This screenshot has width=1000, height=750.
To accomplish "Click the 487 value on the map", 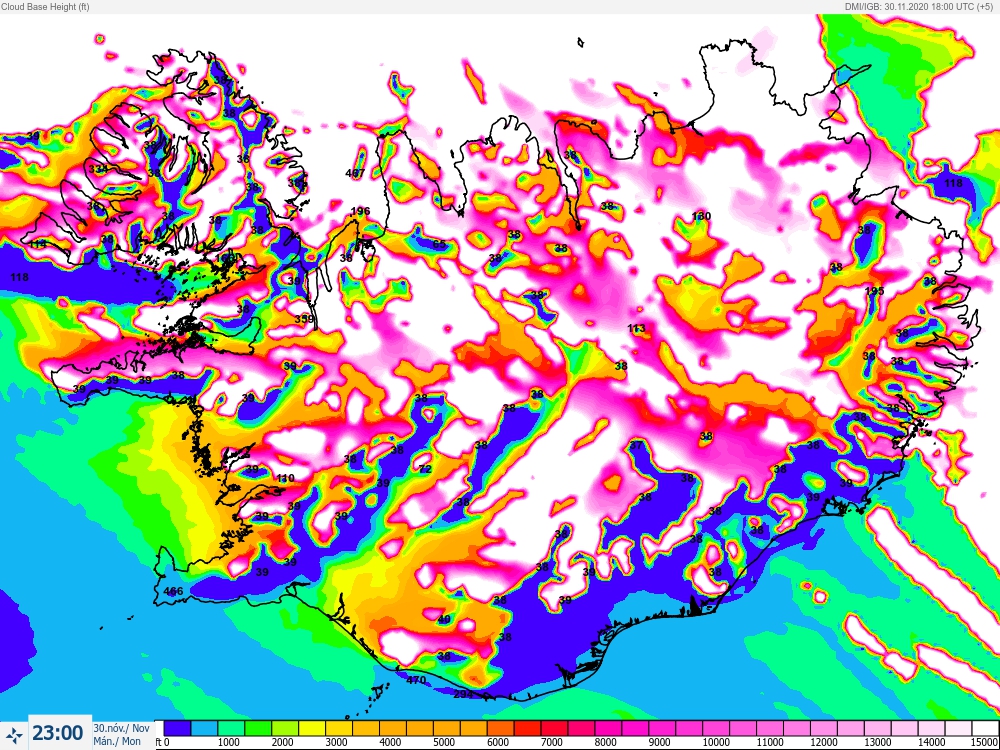I will (355, 173).
